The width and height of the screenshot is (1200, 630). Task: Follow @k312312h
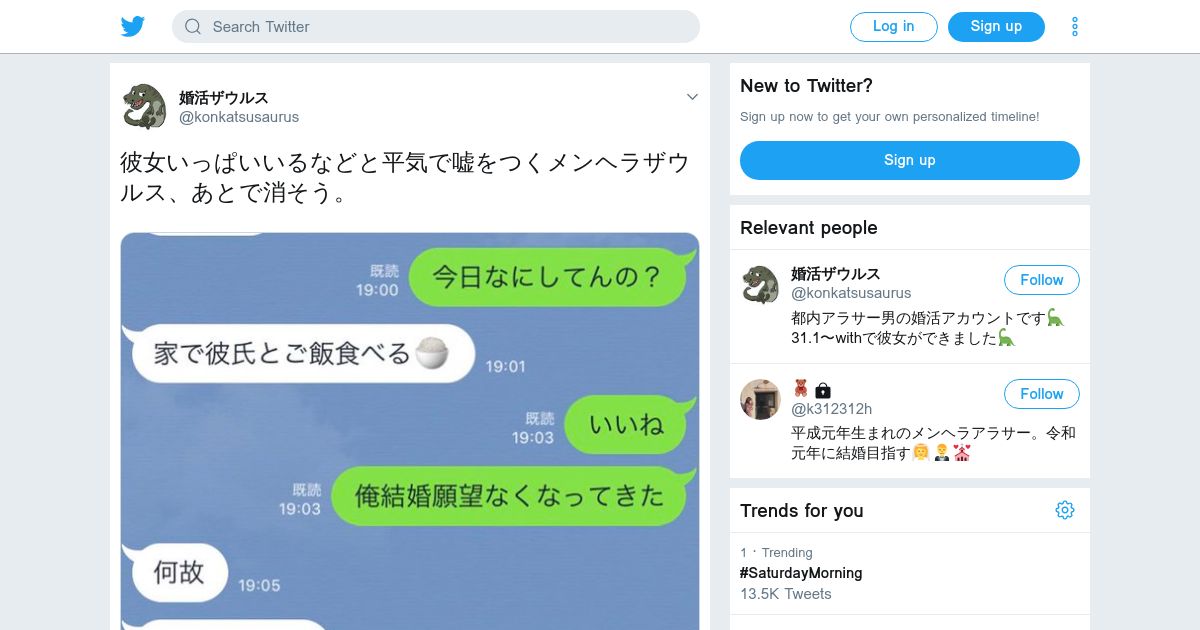(1042, 394)
